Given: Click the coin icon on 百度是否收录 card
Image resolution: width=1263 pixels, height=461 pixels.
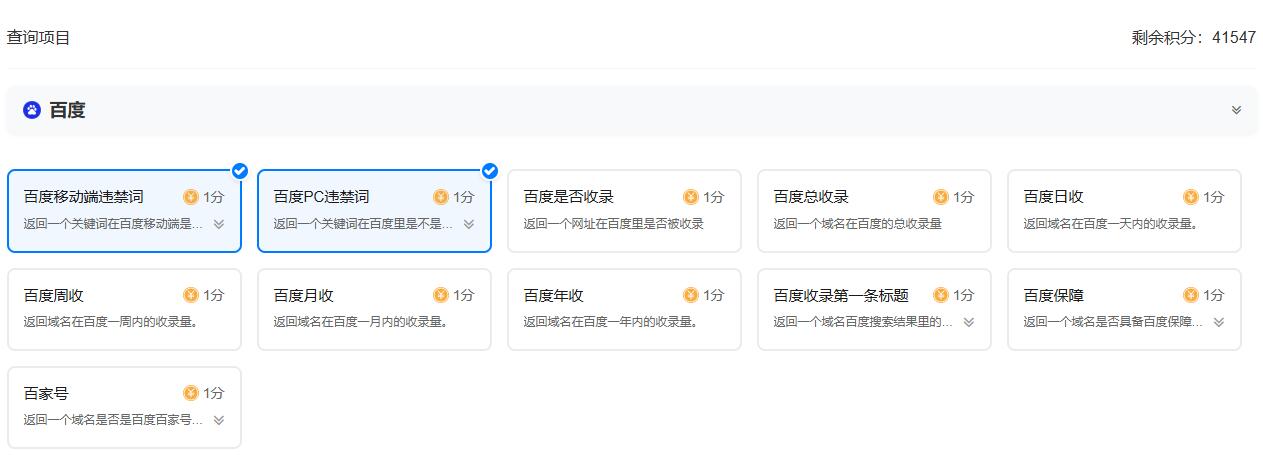Looking at the screenshot, I should [691, 197].
